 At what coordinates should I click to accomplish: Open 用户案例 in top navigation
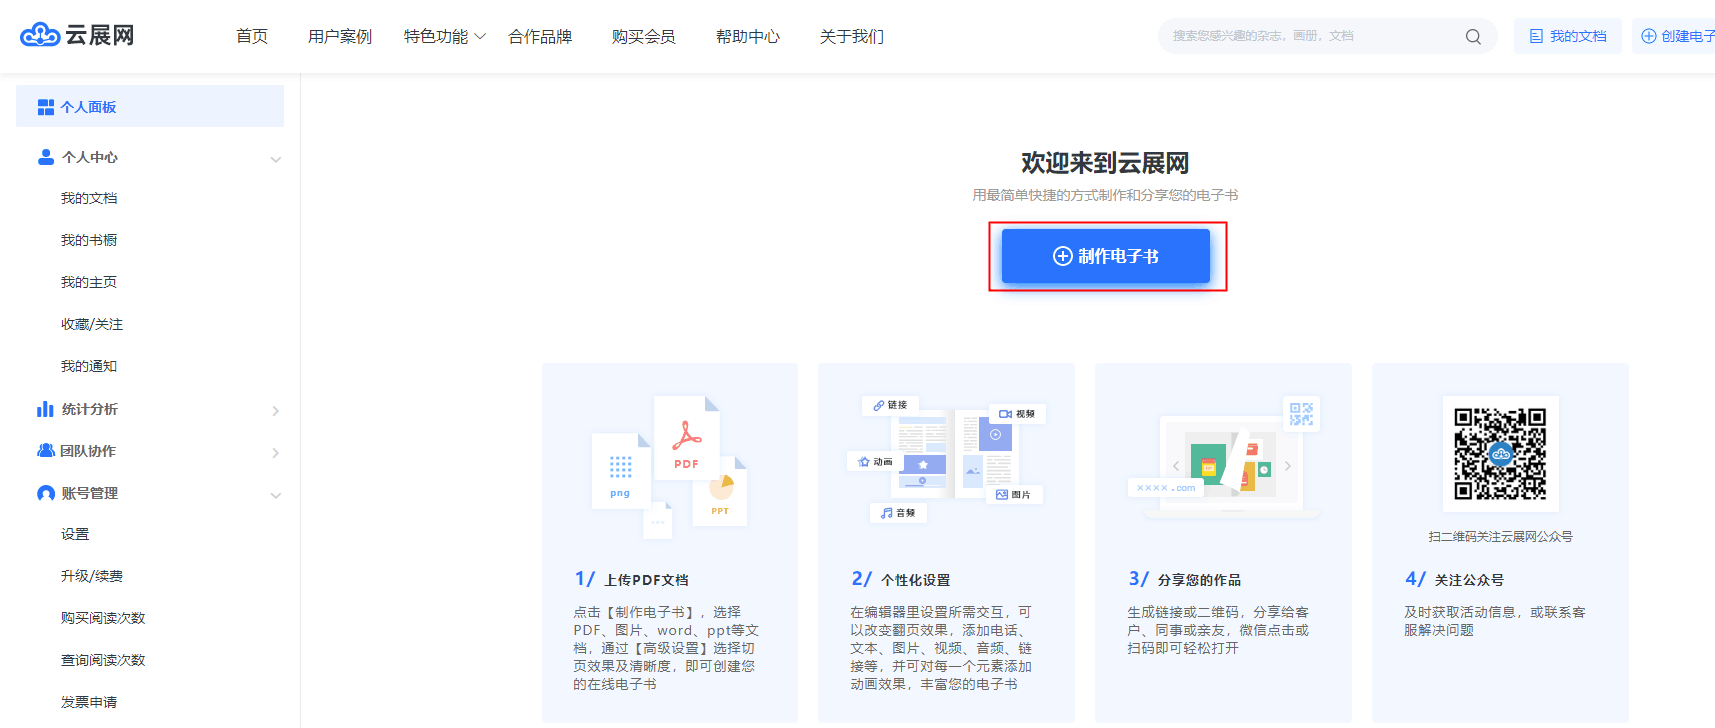point(340,37)
